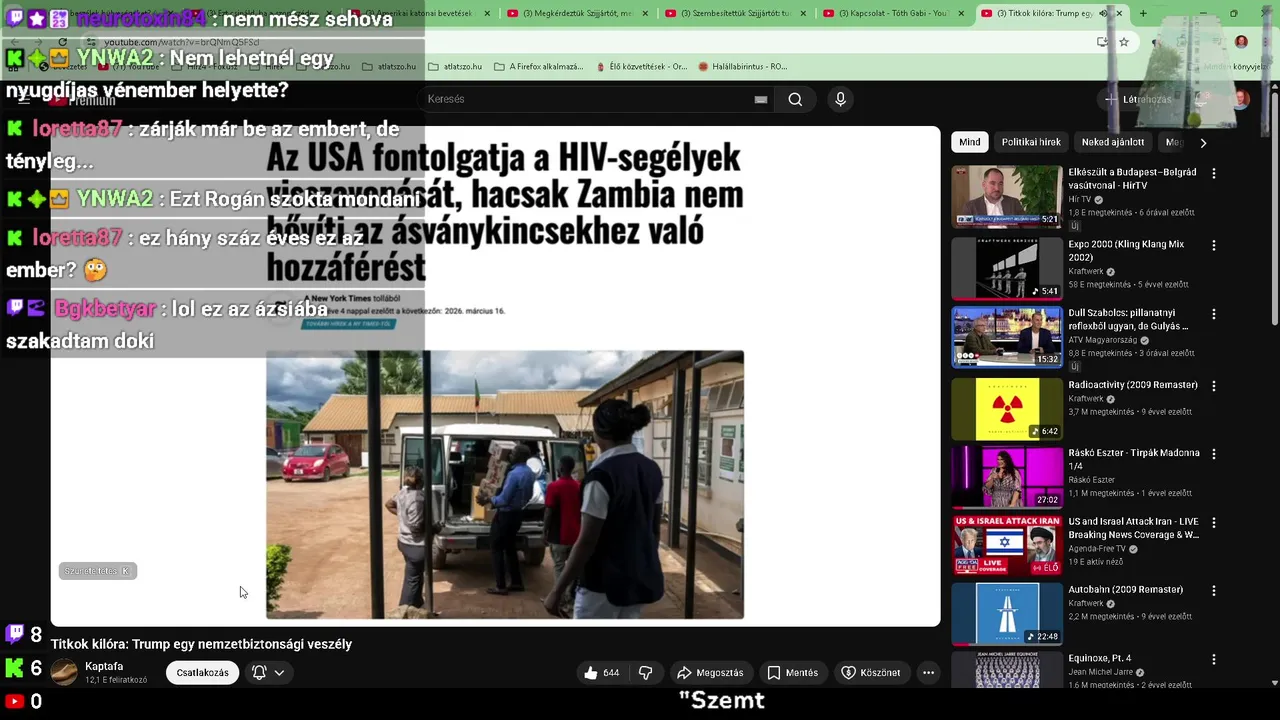The height and width of the screenshot is (720, 1280).
Task: Open options menu for Radioactivity video
Action: point(1214,385)
